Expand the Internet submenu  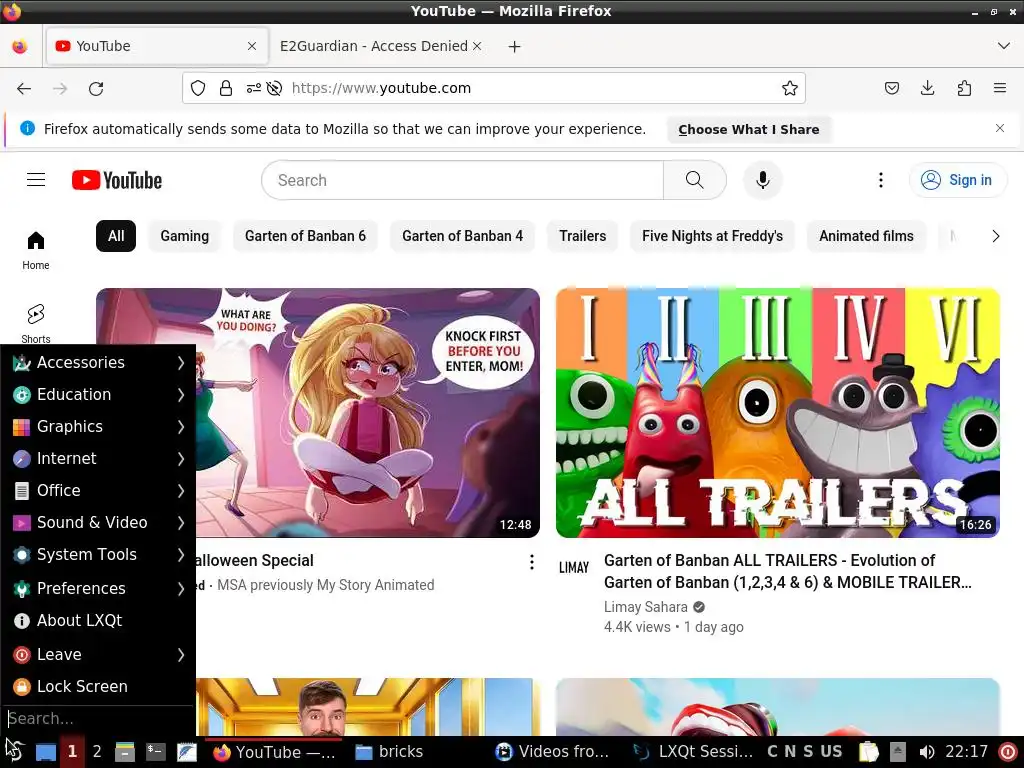tap(98, 458)
